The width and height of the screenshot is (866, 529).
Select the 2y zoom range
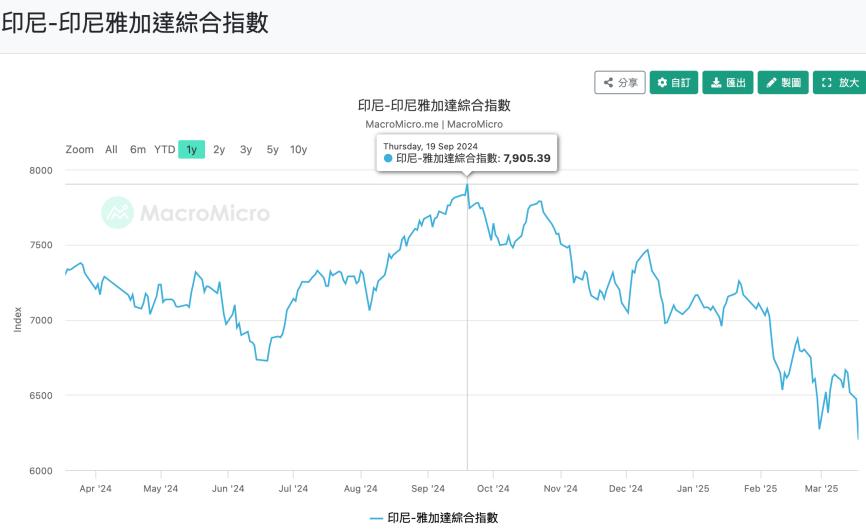click(x=219, y=150)
